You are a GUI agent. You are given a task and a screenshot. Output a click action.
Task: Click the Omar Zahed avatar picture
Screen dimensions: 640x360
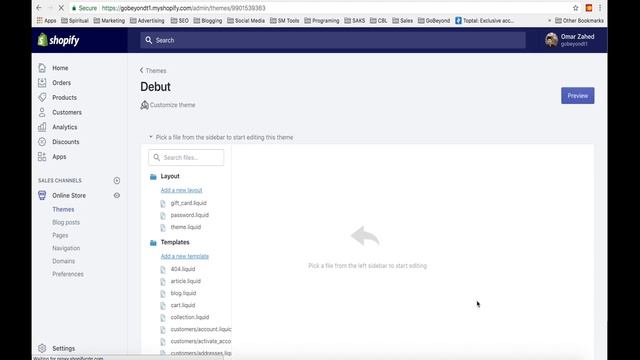point(551,40)
